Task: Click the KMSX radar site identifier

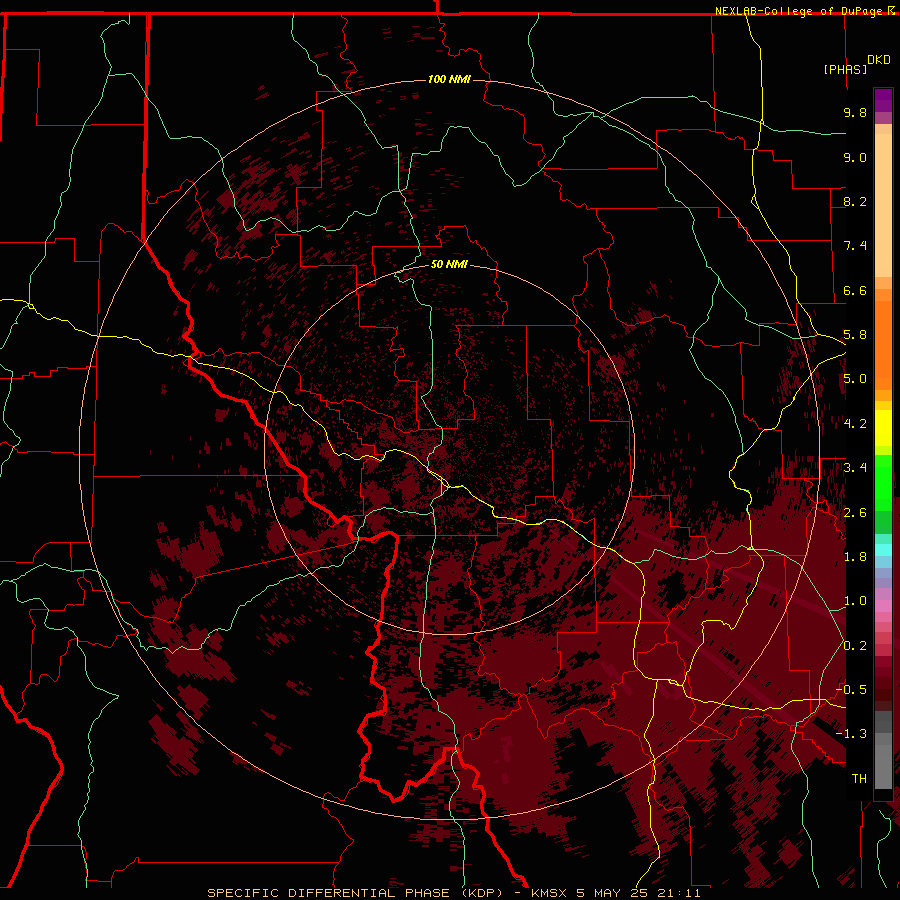Action: click(x=550, y=893)
